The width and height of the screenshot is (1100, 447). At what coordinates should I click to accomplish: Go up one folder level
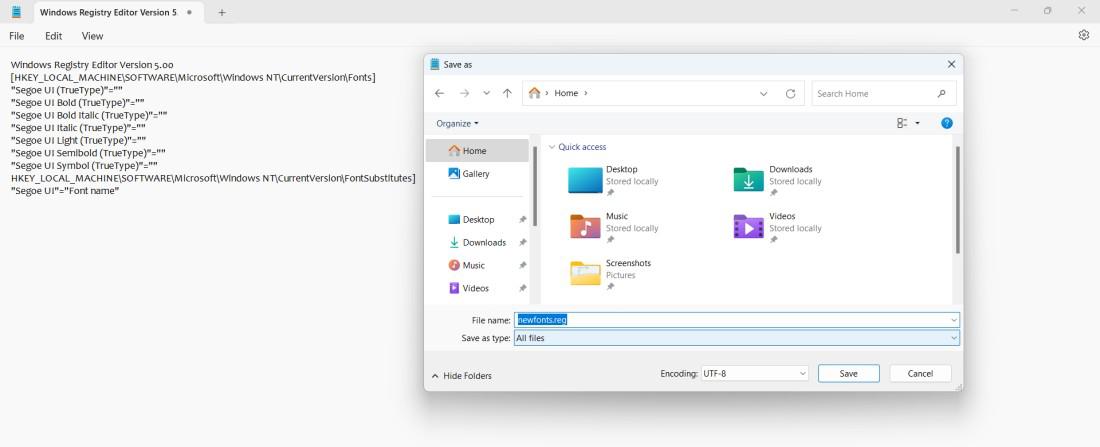(507, 93)
